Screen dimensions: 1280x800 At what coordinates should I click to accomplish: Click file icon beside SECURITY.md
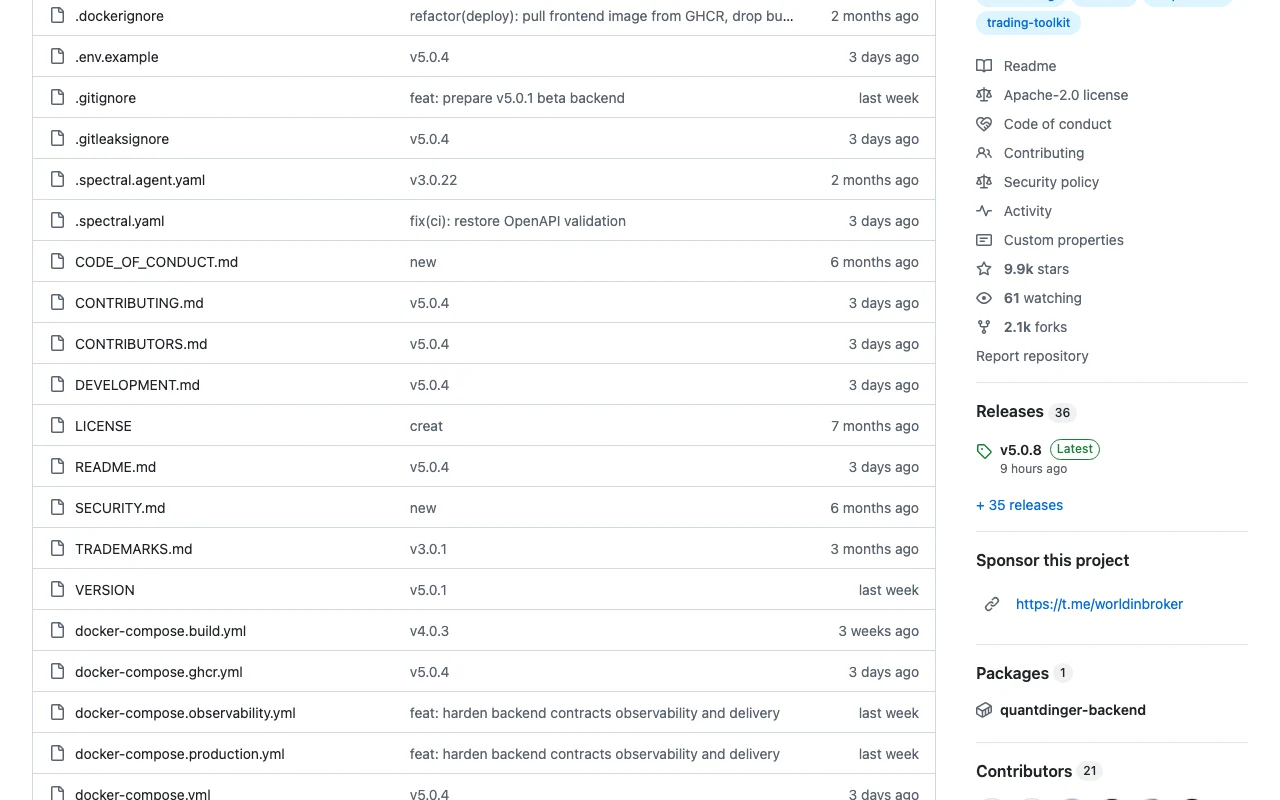57,508
